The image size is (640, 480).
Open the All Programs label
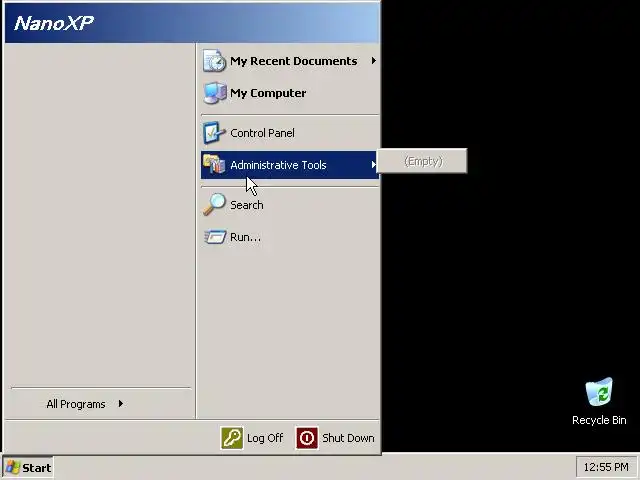76,404
